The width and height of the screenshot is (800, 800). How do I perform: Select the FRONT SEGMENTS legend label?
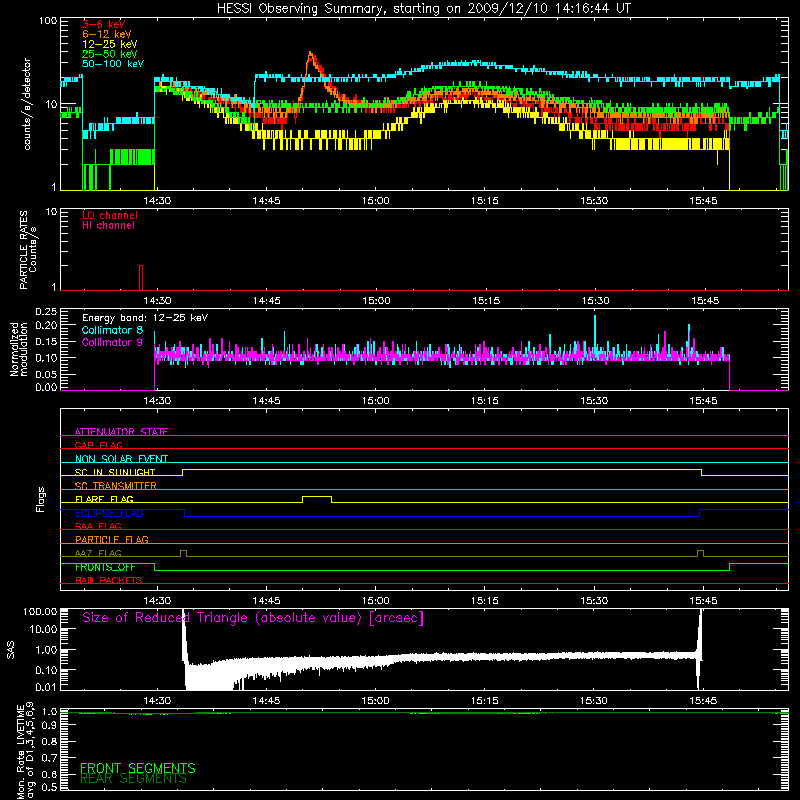point(138,768)
